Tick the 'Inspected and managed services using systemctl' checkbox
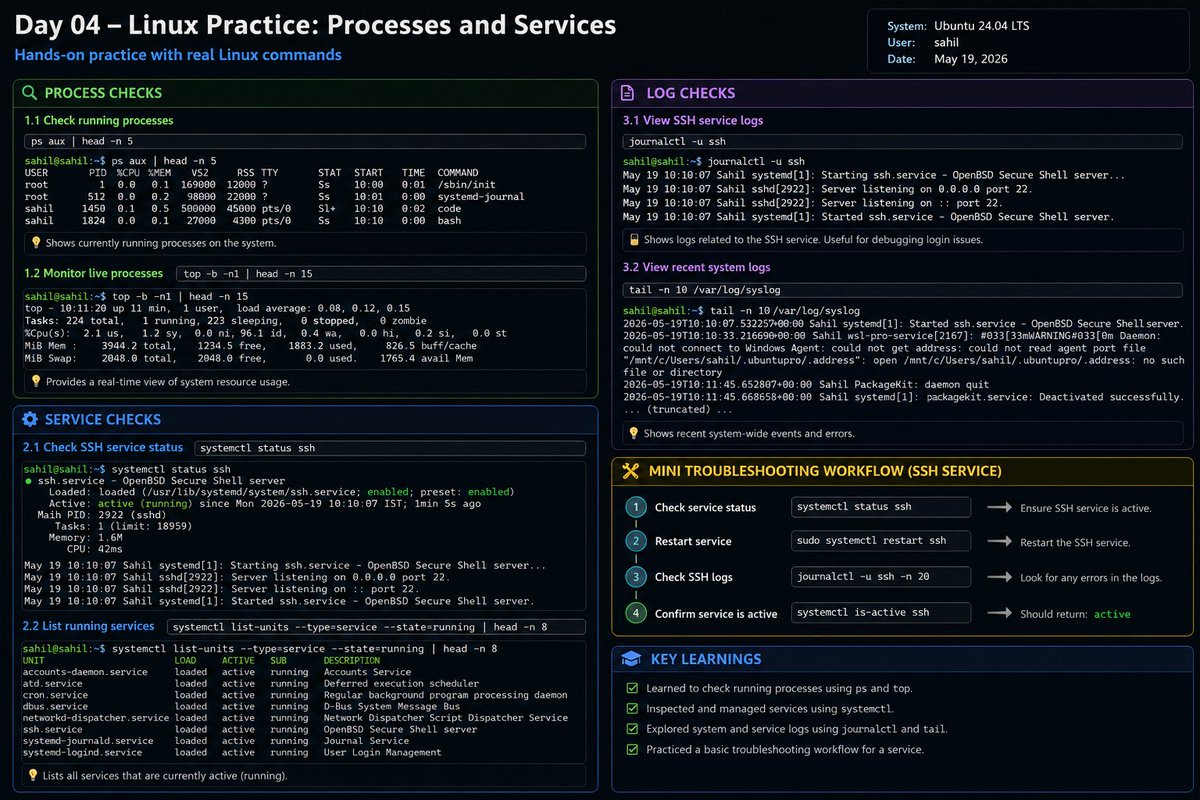The height and width of the screenshot is (800, 1200). click(631, 708)
